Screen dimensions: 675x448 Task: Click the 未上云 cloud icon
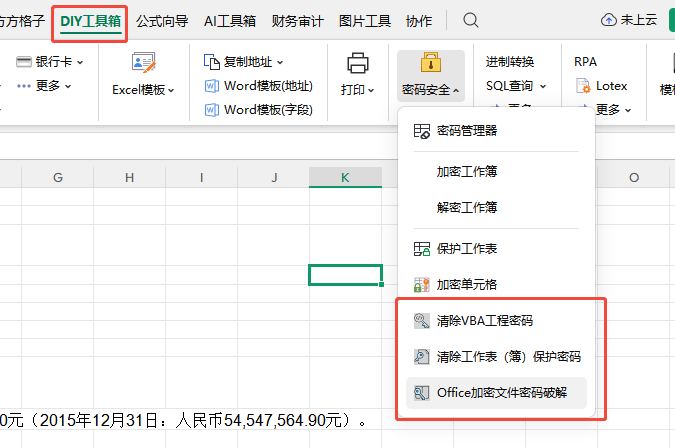609,20
